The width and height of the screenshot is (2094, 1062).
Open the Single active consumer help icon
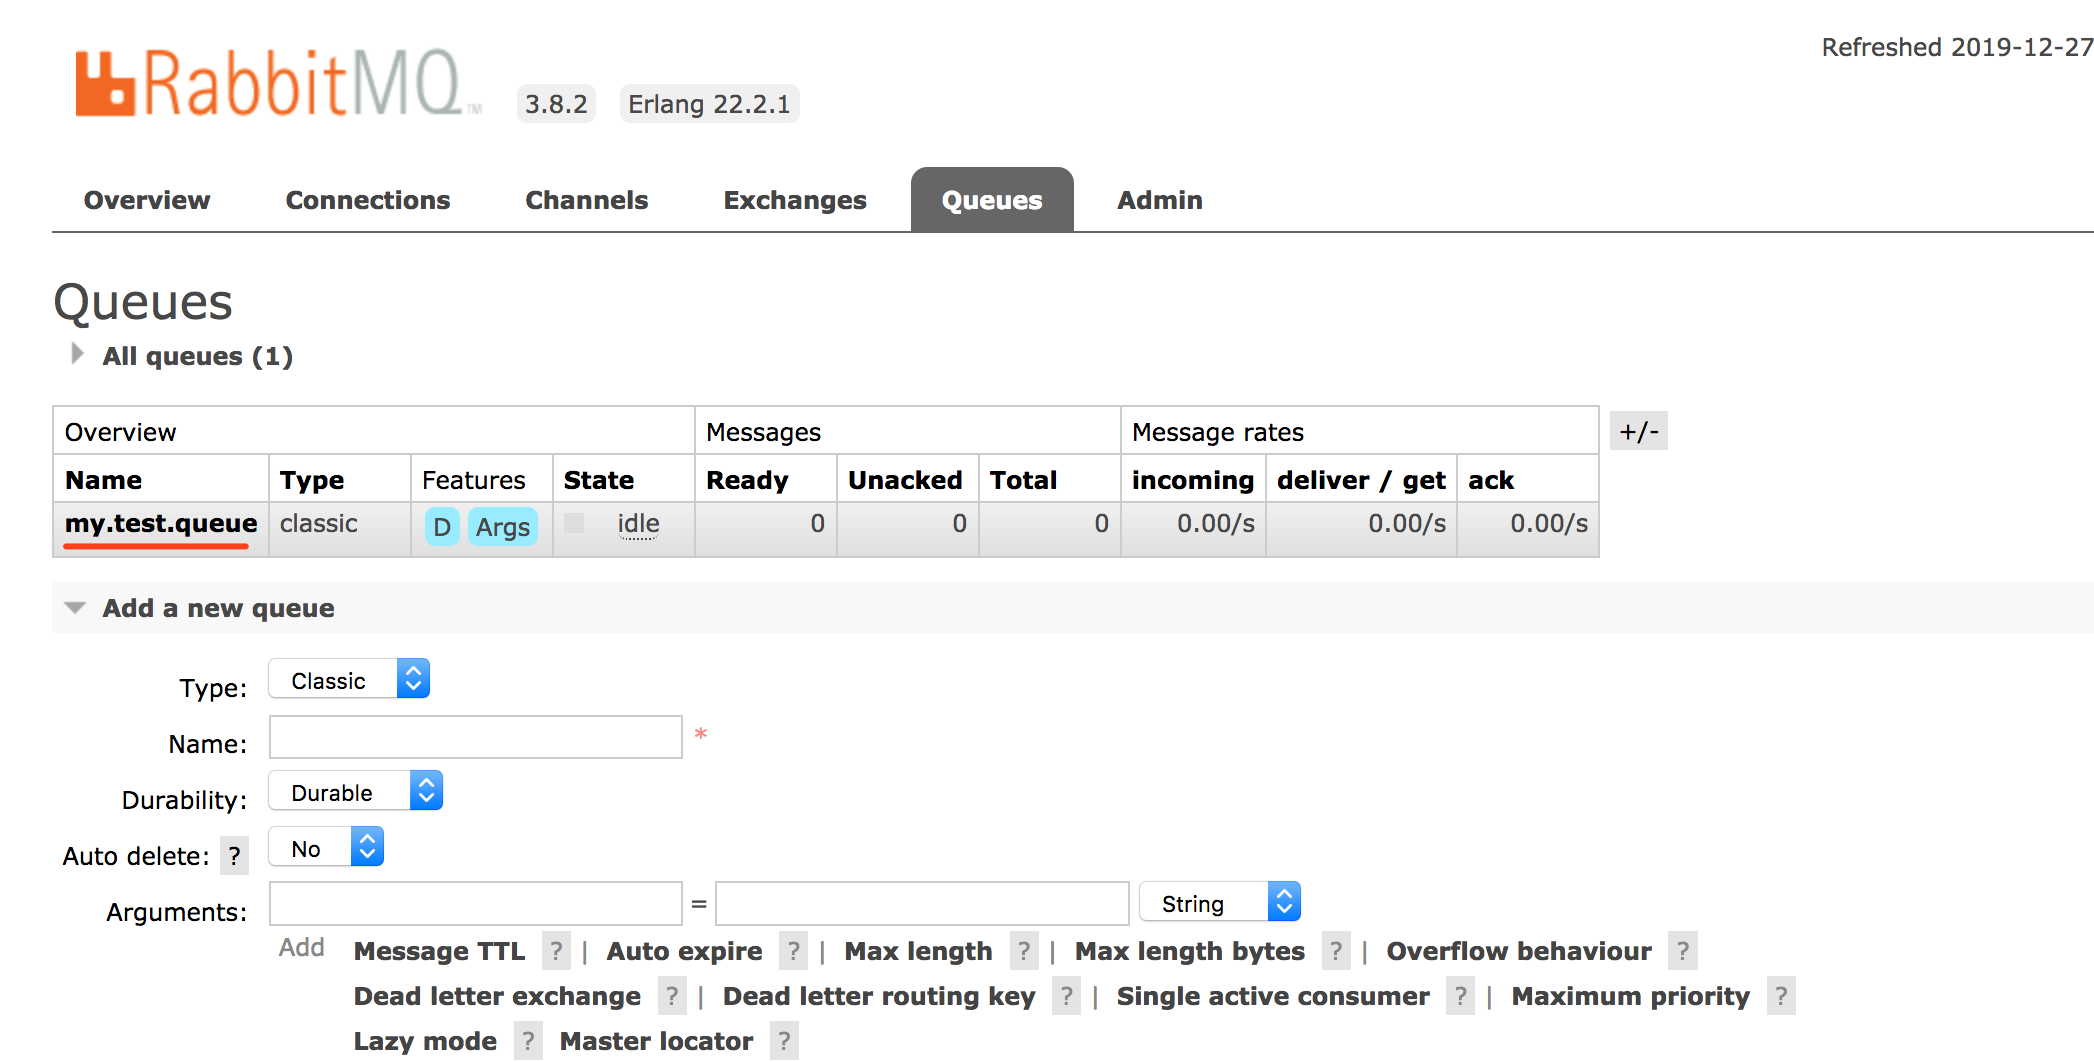click(1461, 996)
